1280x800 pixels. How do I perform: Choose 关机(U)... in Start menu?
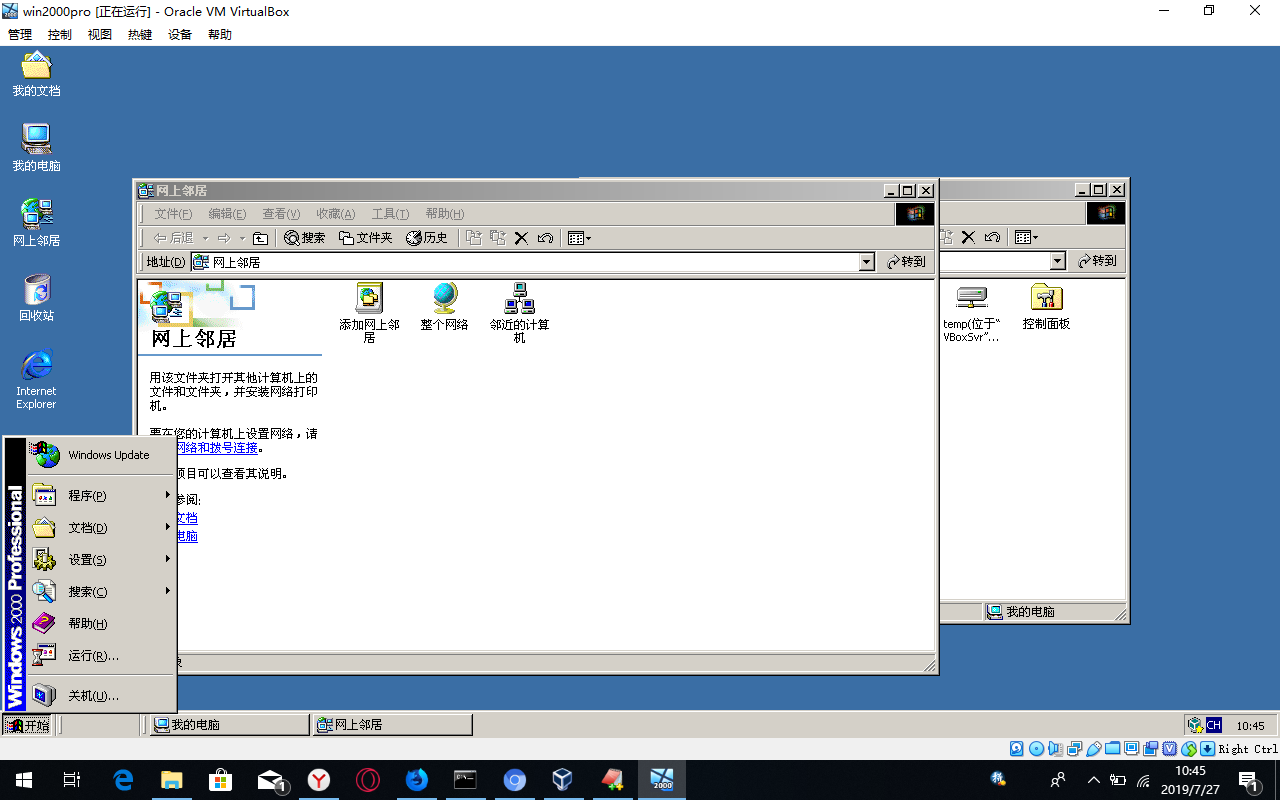click(x=102, y=696)
